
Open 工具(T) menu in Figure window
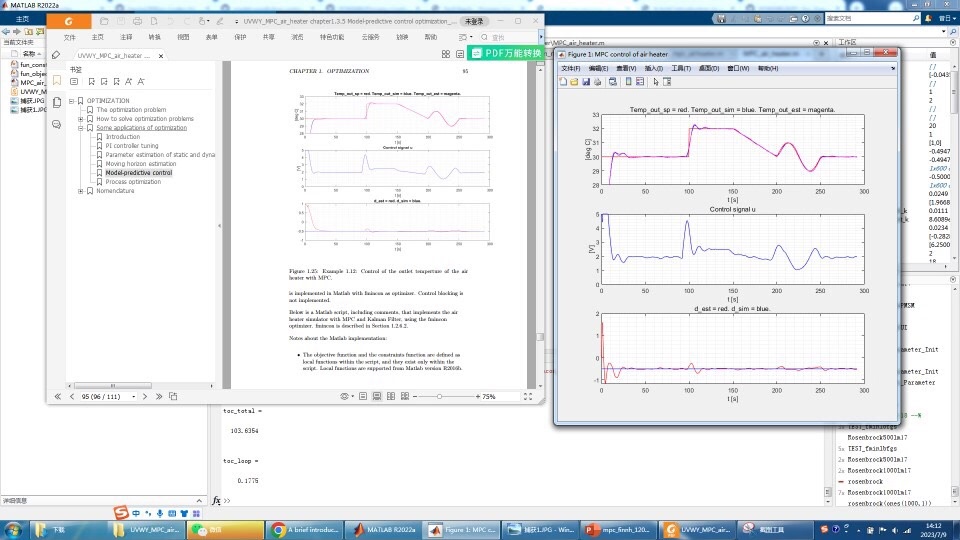[681, 69]
